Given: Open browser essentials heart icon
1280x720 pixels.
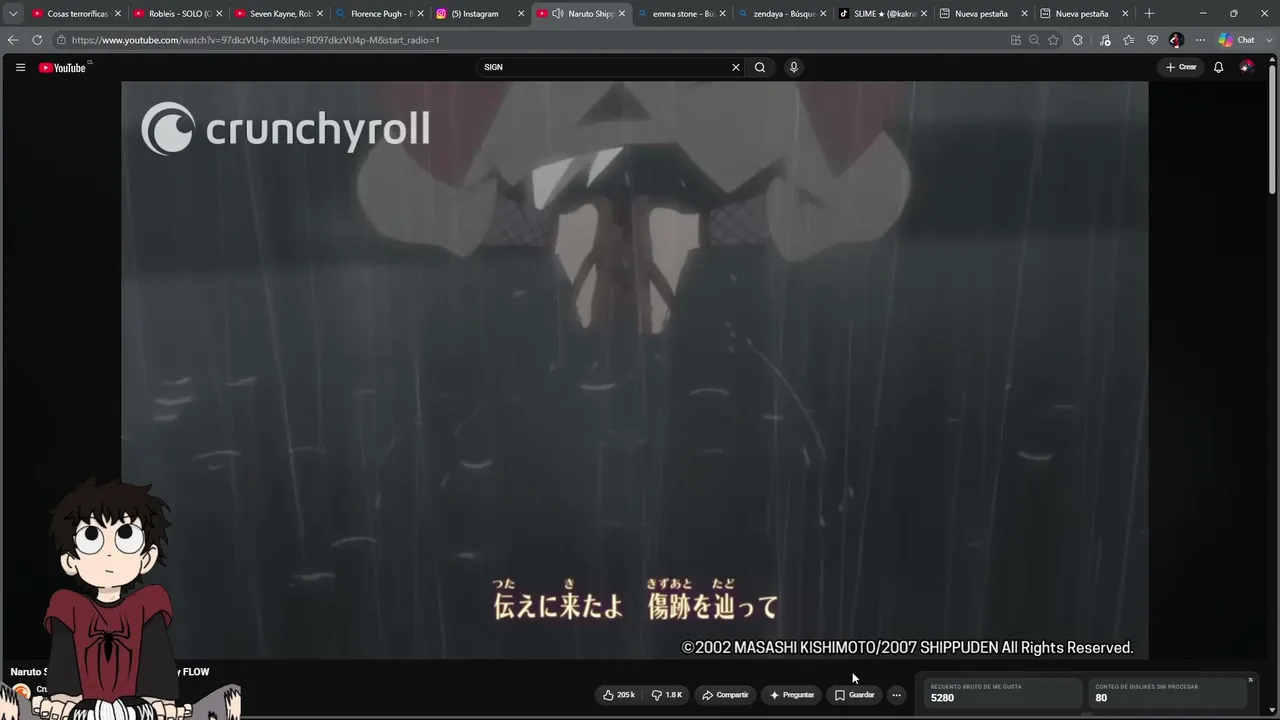Looking at the screenshot, I should click(1153, 40).
